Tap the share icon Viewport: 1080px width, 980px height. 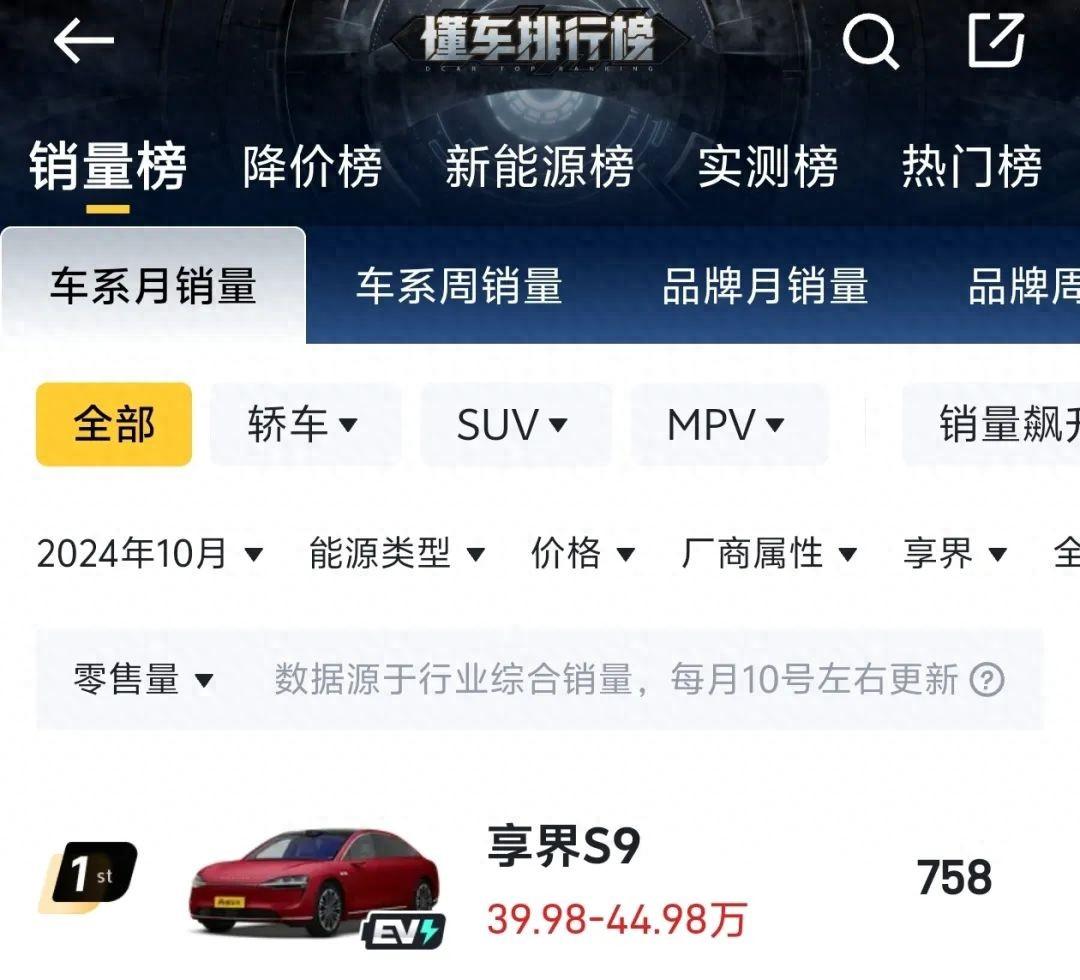(x=996, y=41)
